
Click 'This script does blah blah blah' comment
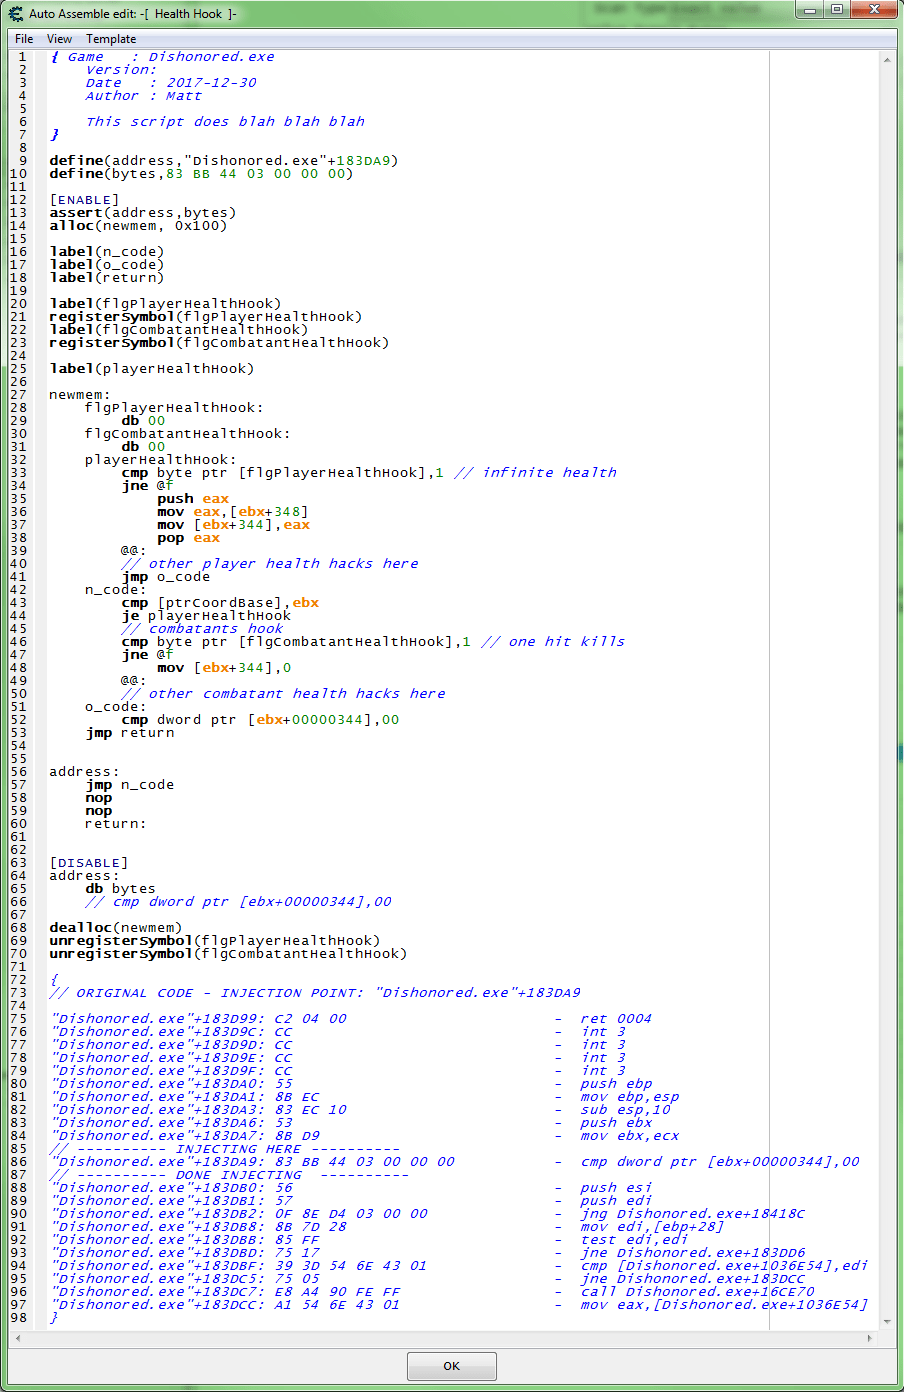[225, 122]
